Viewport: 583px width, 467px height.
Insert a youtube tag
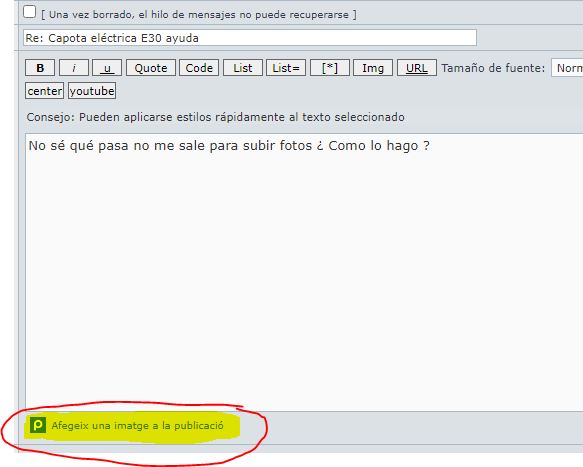coord(92,91)
